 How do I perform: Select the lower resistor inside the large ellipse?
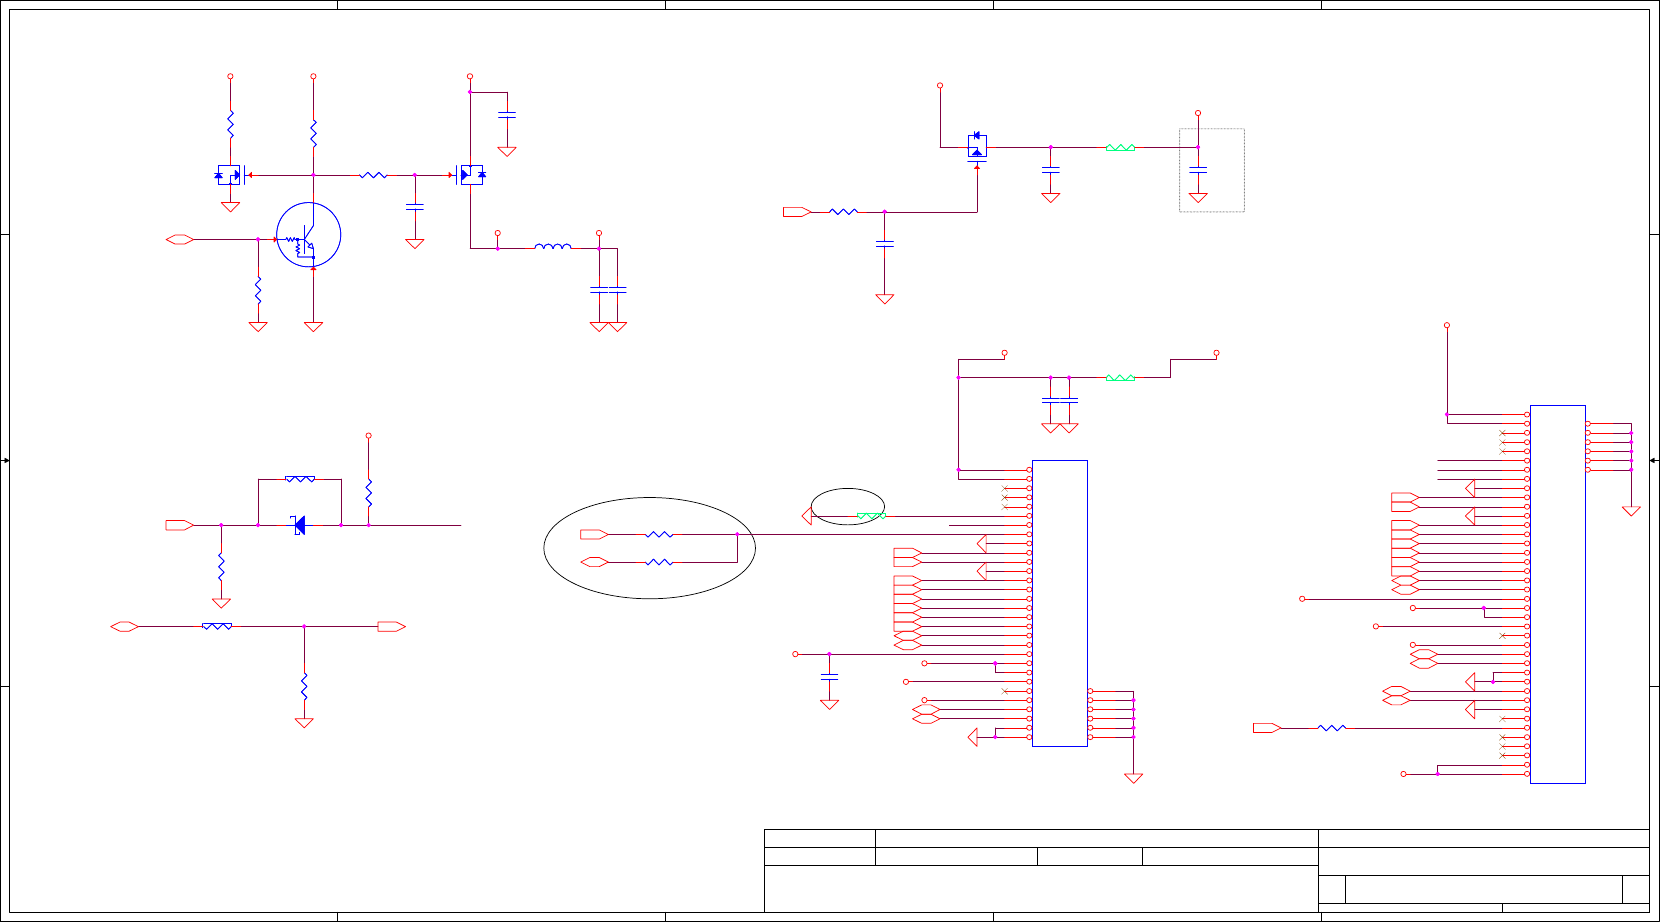[x=659, y=563]
